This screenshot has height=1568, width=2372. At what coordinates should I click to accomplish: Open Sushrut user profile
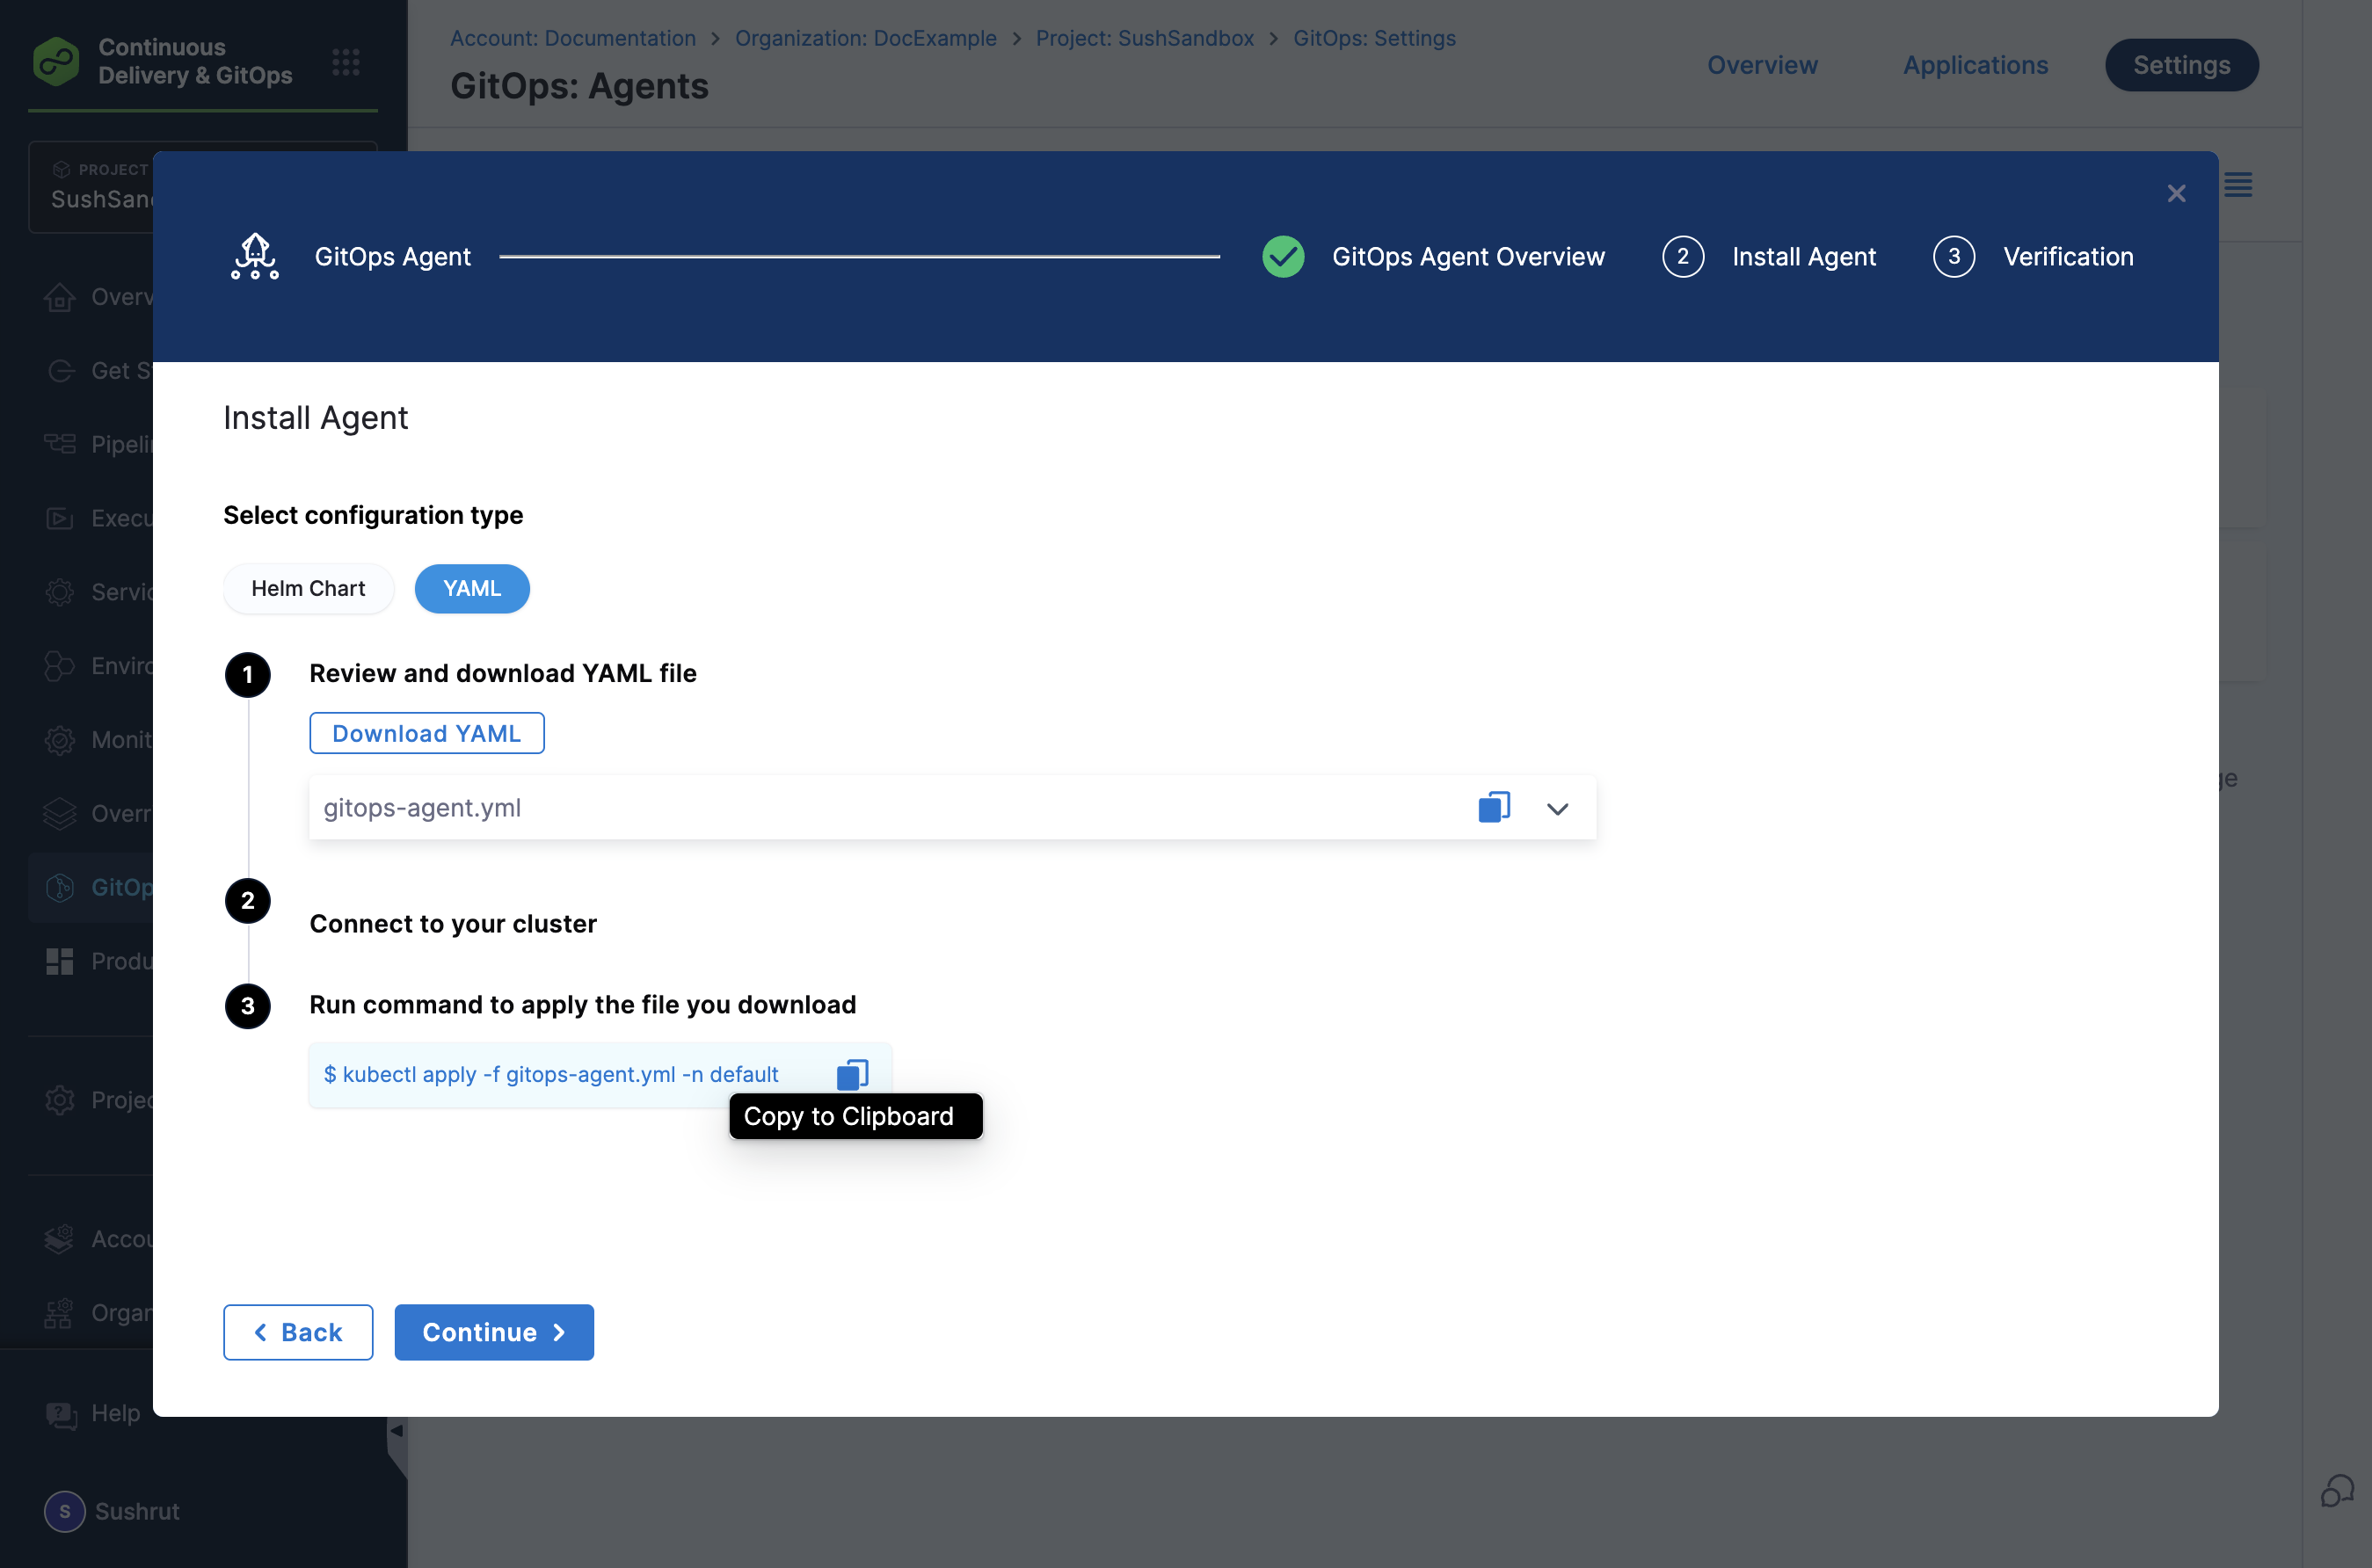(x=112, y=1511)
